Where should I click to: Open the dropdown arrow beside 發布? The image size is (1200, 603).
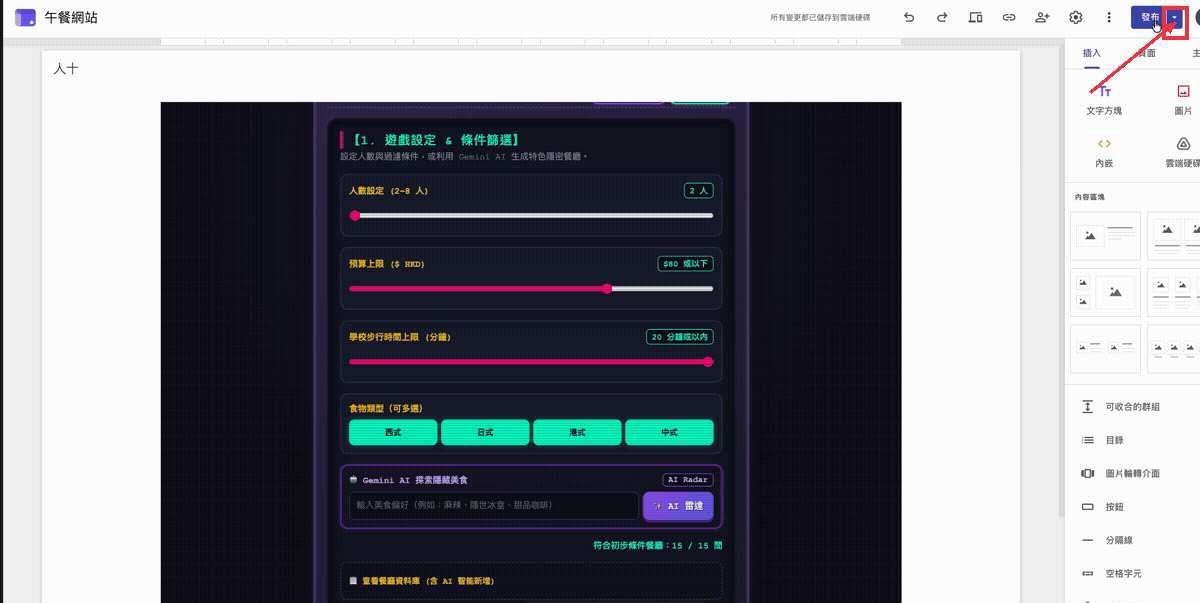point(1174,17)
